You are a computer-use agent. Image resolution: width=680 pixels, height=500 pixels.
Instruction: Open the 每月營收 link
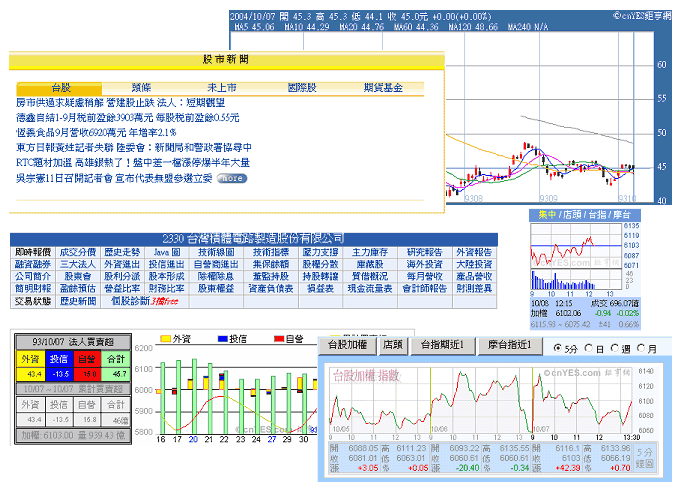point(425,277)
